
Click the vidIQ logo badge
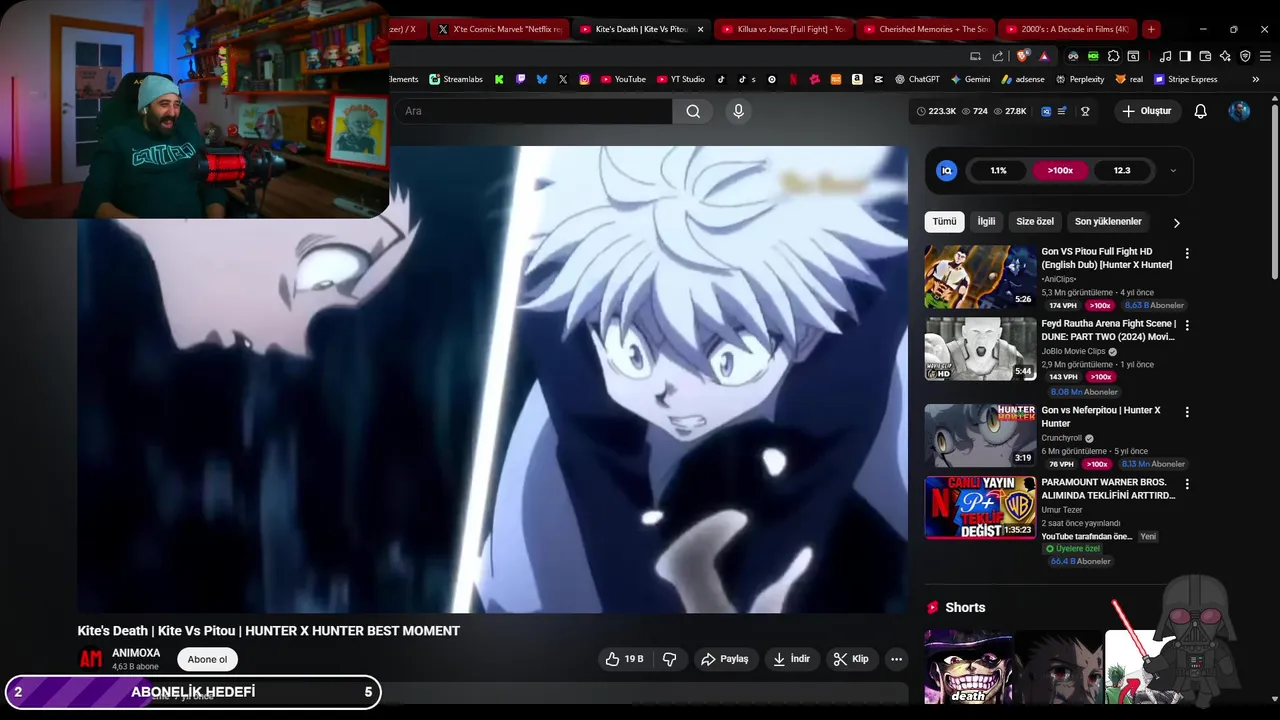coord(946,171)
